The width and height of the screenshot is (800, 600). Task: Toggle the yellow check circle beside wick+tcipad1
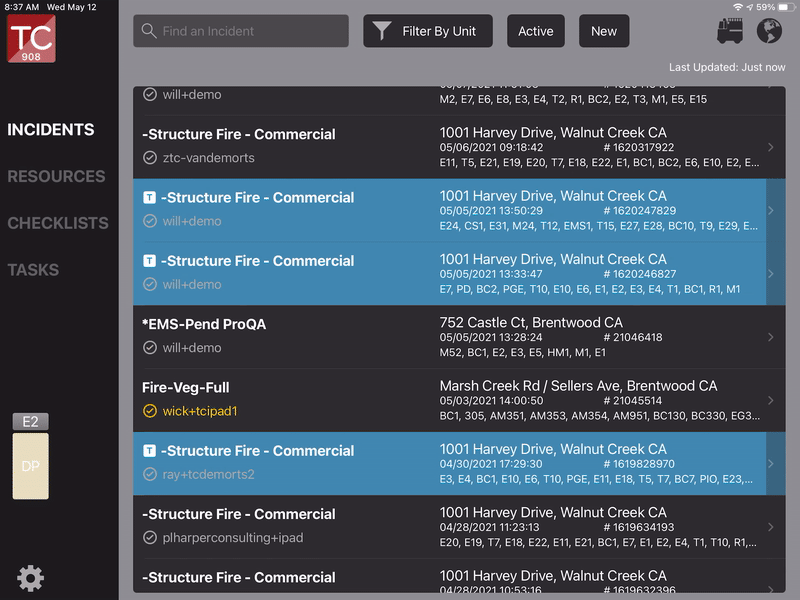pyautogui.click(x=150, y=411)
